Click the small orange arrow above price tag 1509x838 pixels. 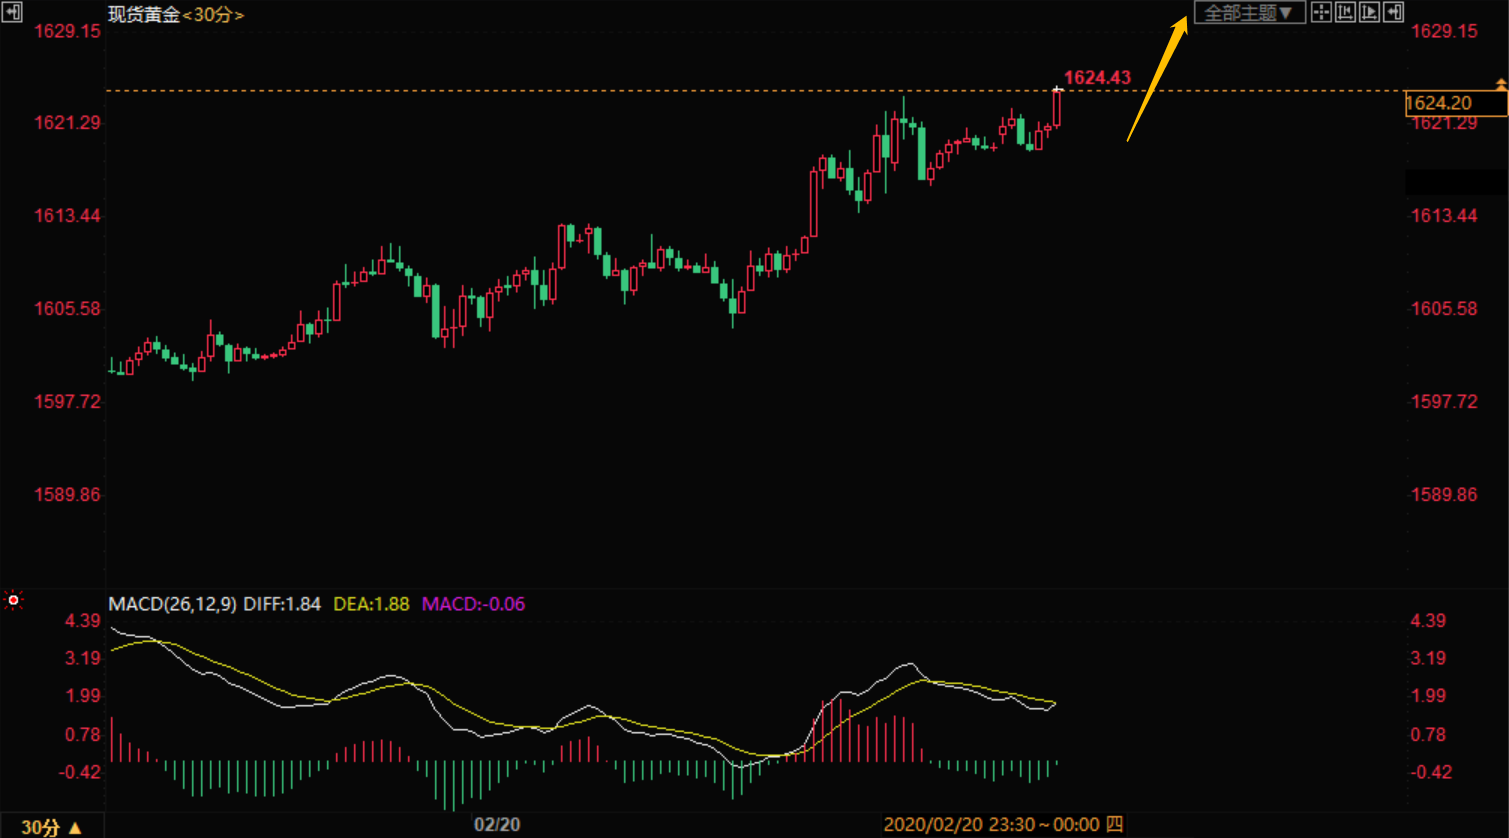click(x=1500, y=83)
